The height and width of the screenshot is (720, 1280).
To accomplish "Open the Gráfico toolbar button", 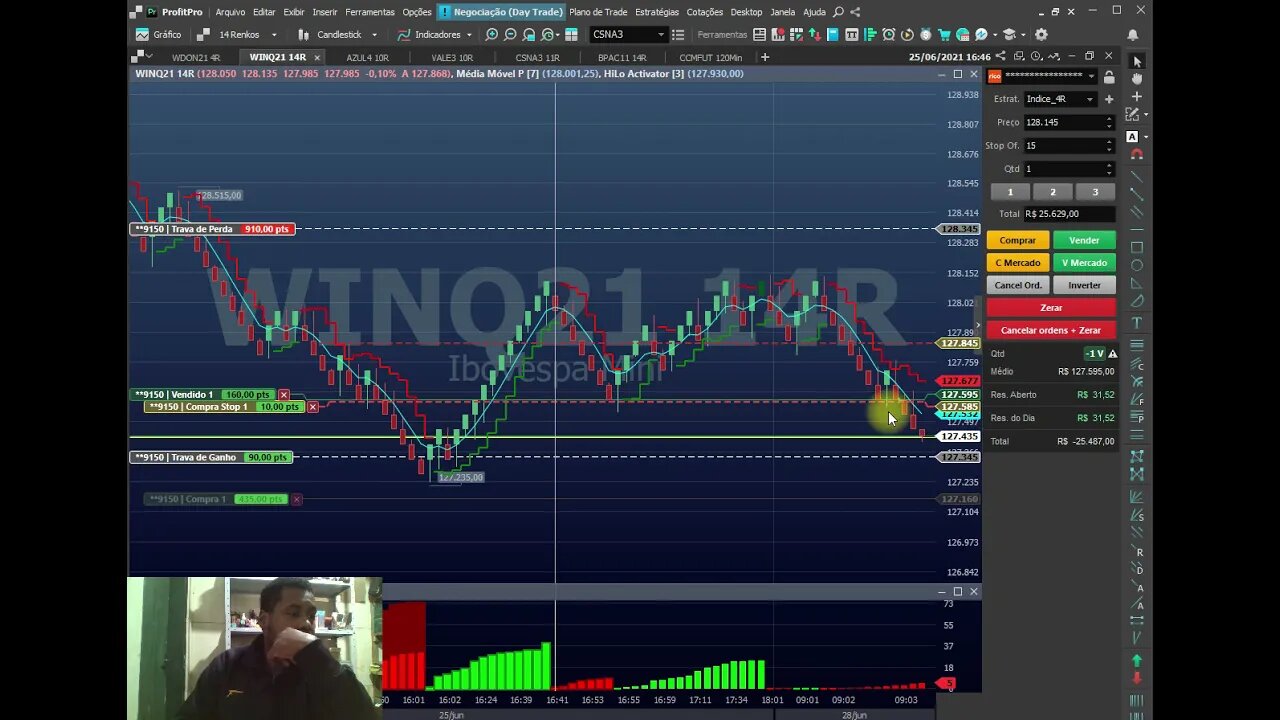I will 158,34.
